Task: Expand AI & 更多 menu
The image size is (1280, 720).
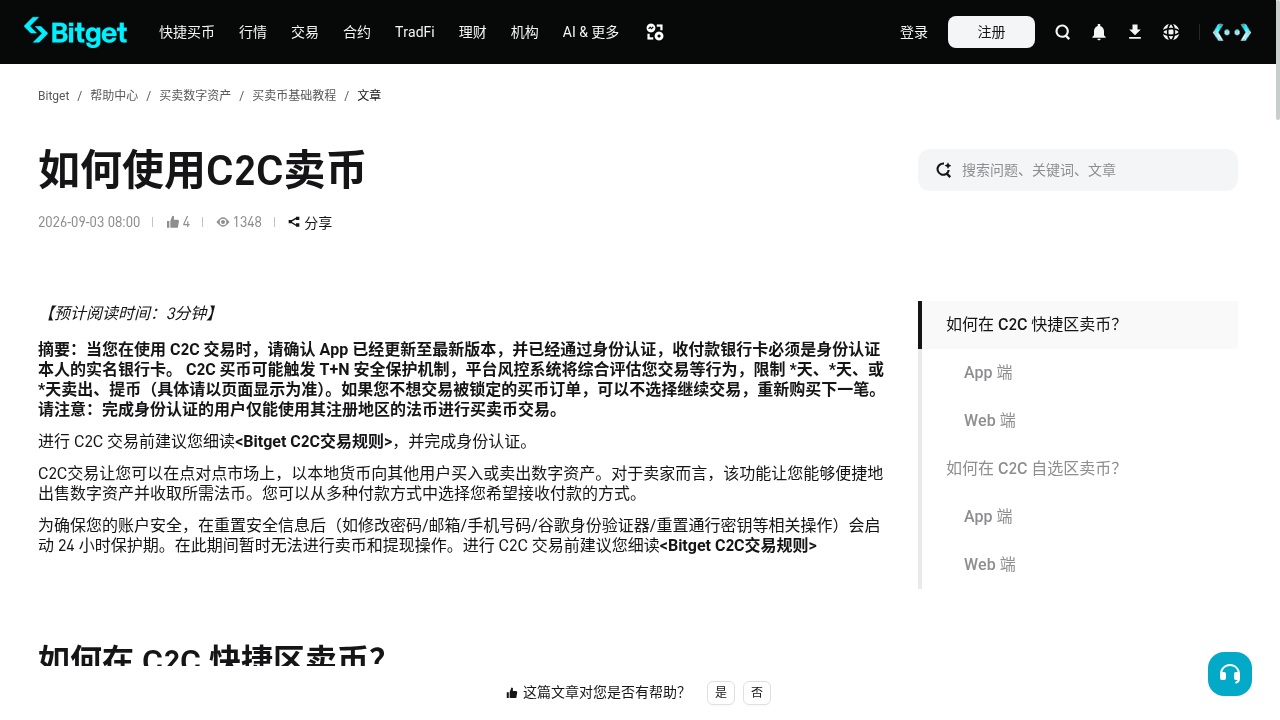Action: pyautogui.click(x=591, y=32)
